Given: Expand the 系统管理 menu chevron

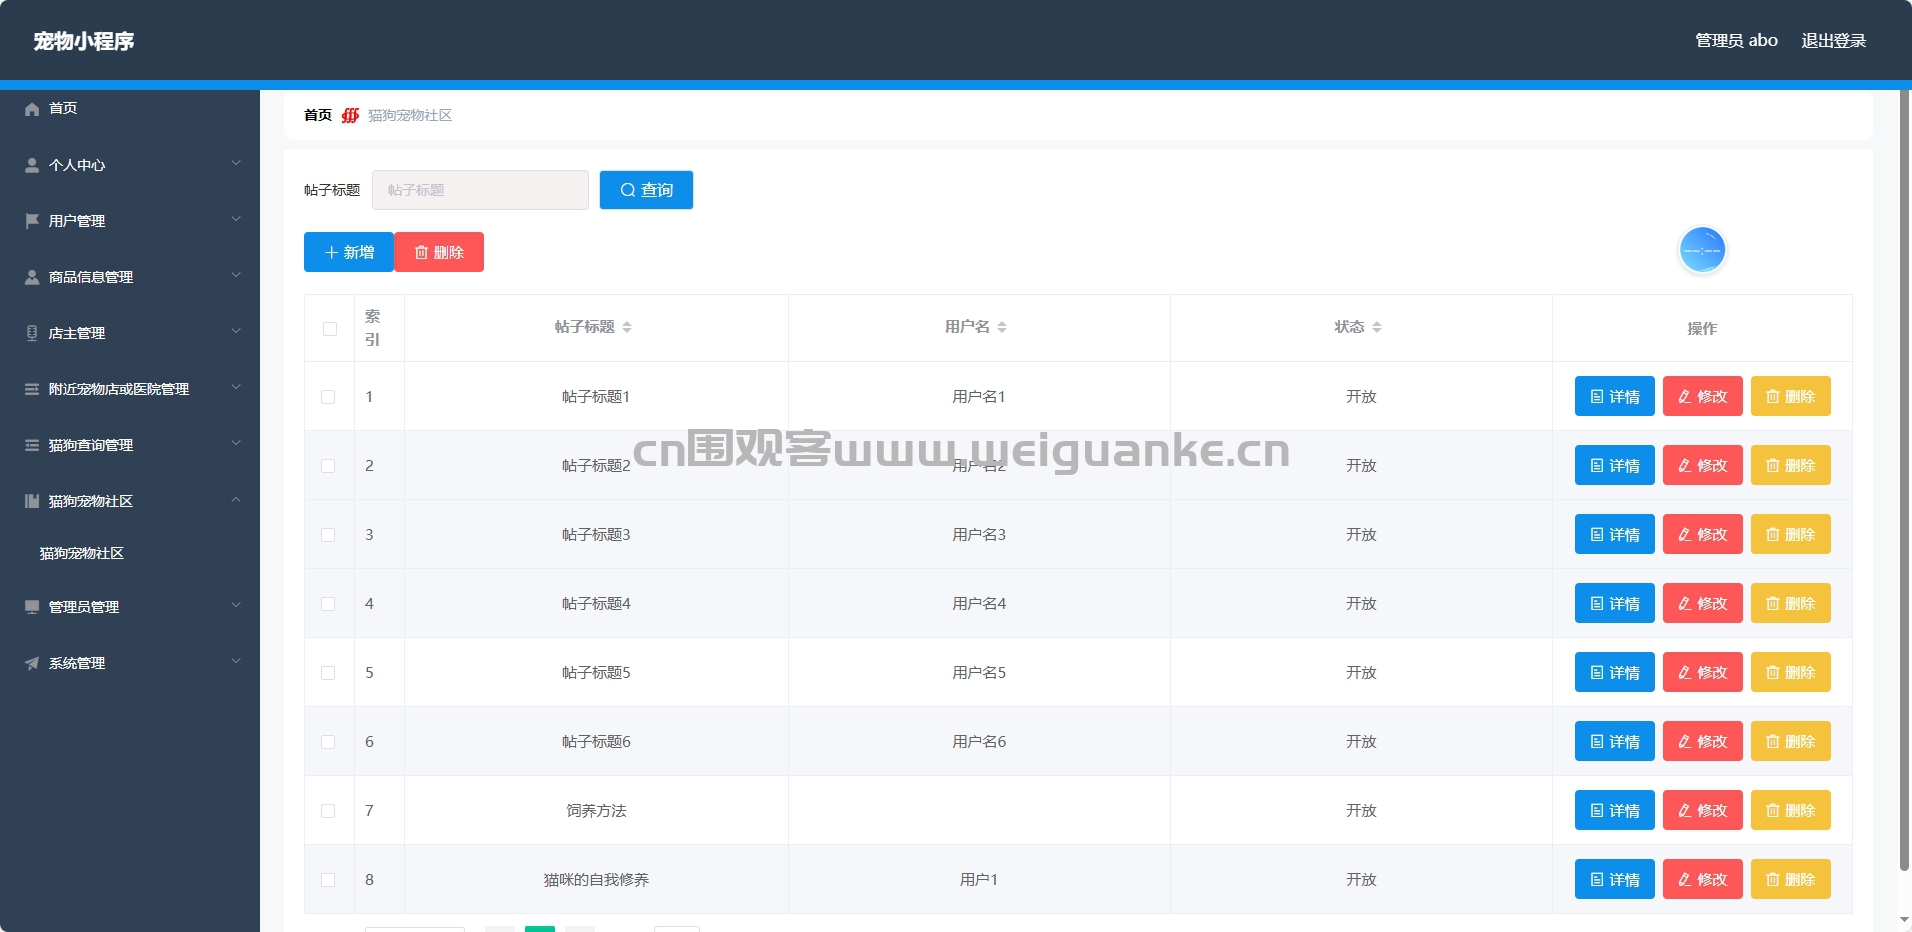Looking at the screenshot, I should click(x=236, y=661).
